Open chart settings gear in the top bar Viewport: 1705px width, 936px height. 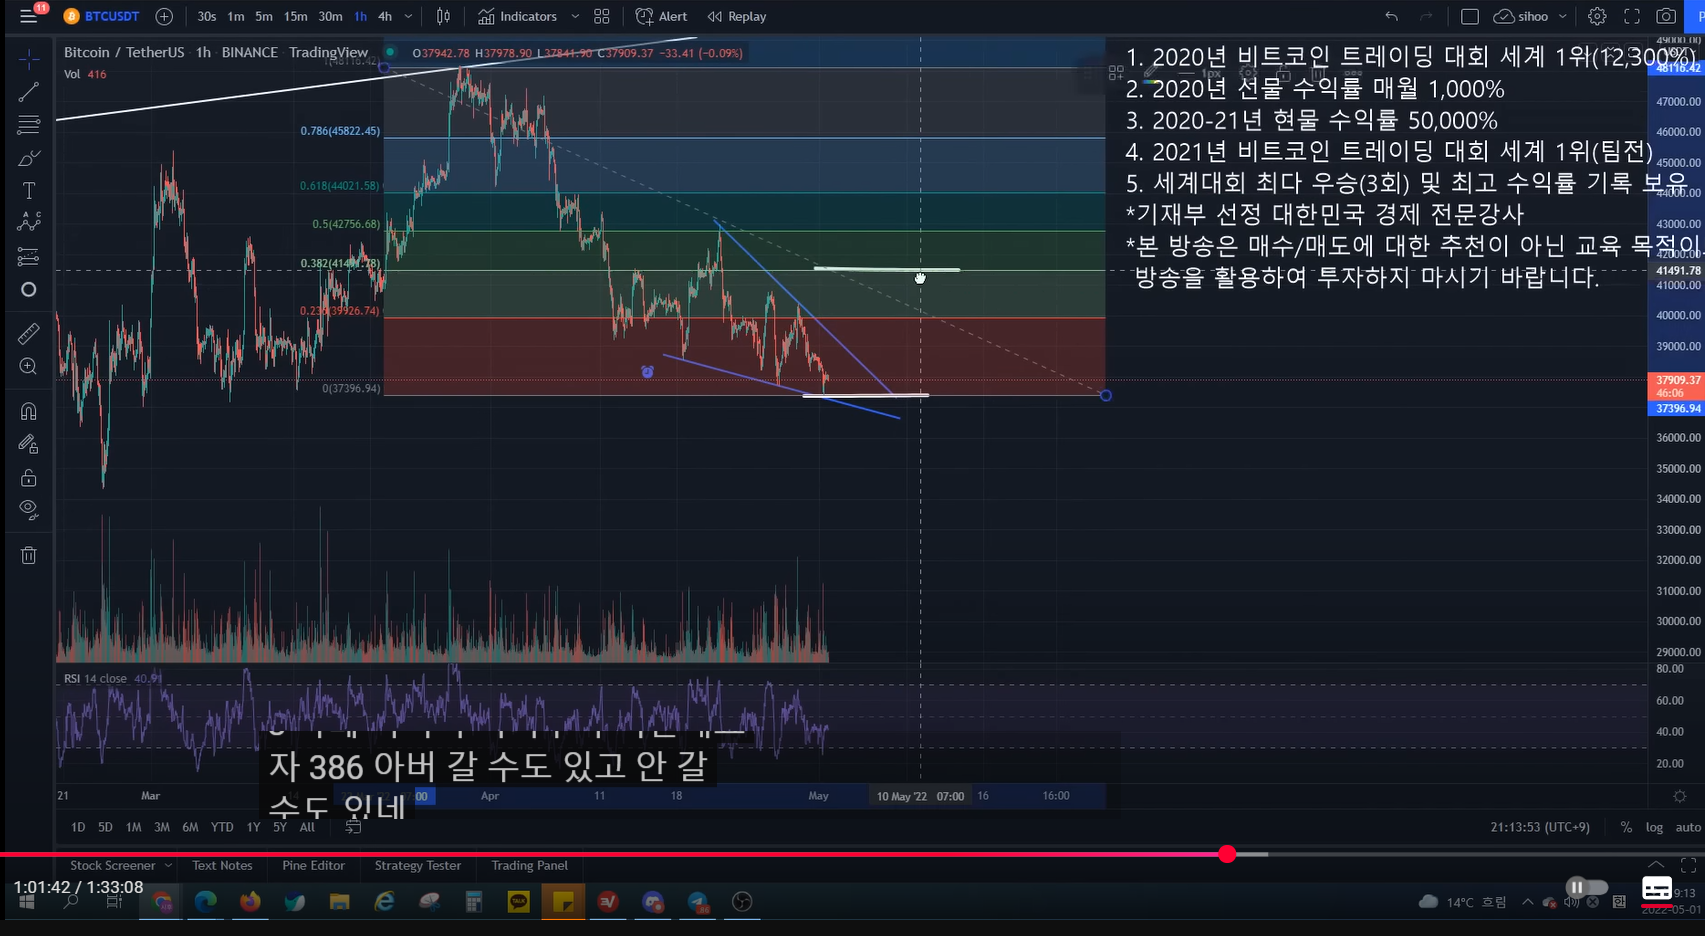[1597, 16]
